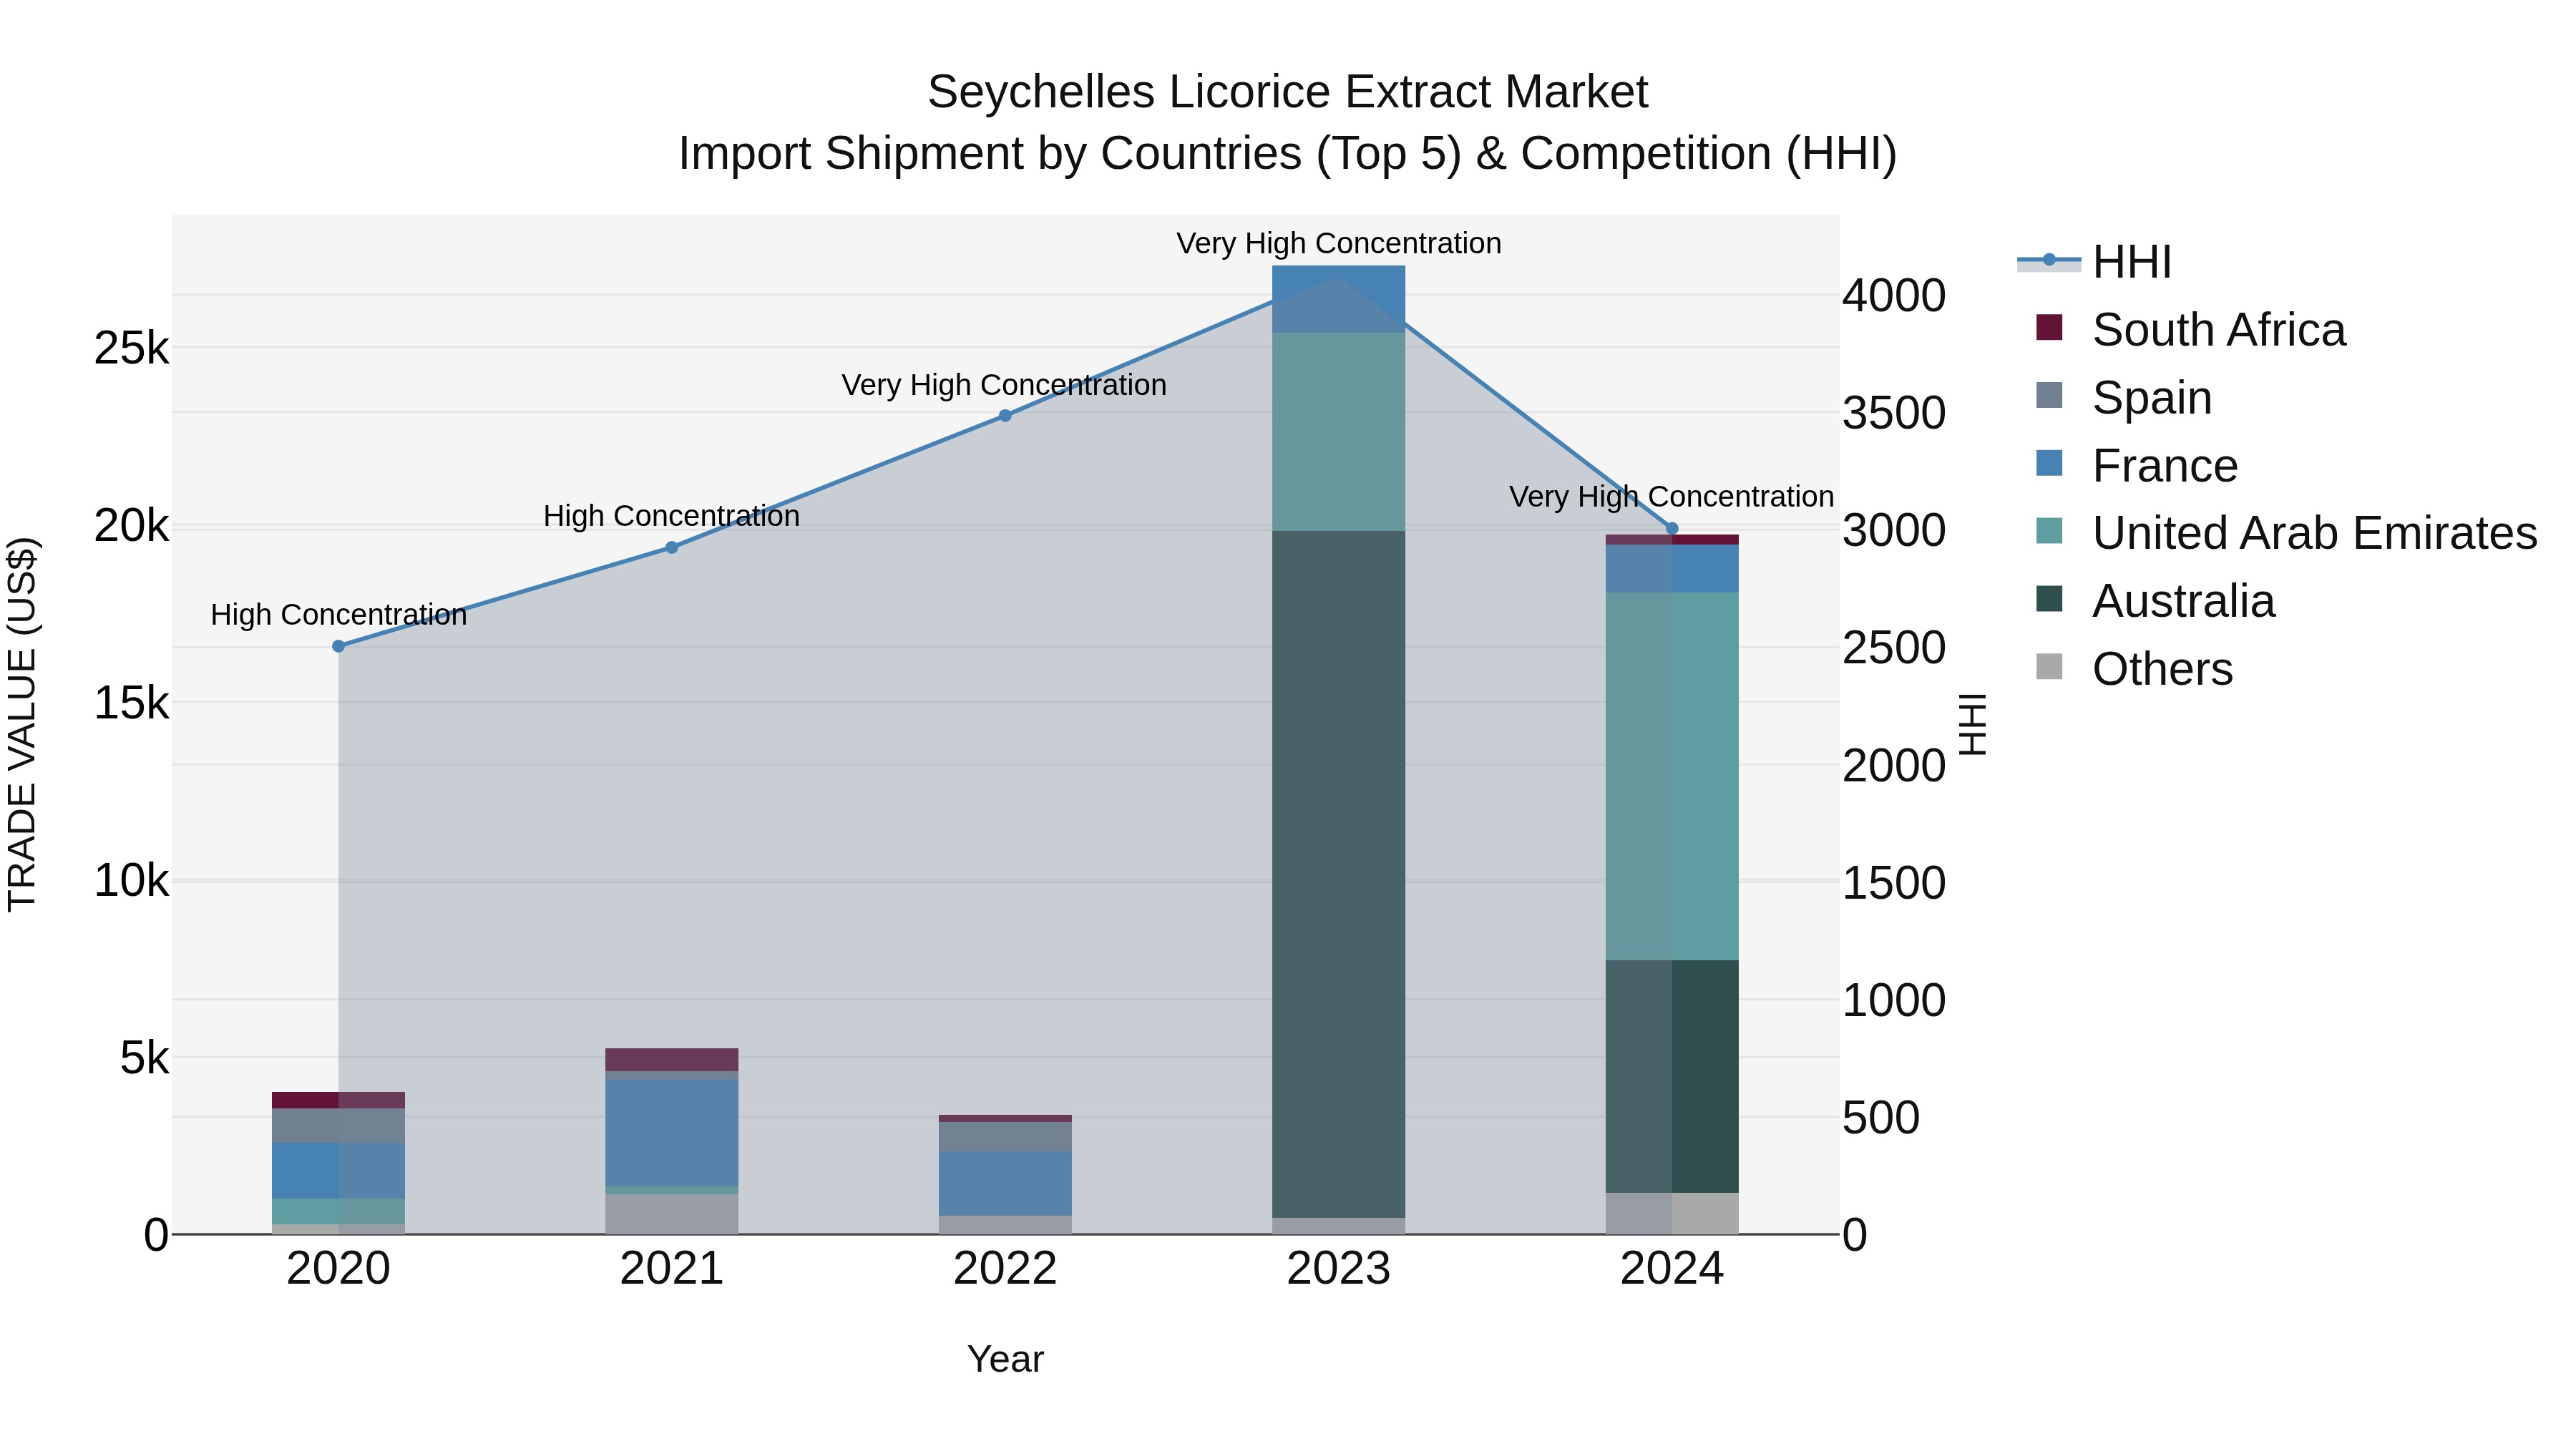Click the 5k left axis tick label
The height and width of the screenshot is (1449, 2576).
click(x=144, y=1058)
